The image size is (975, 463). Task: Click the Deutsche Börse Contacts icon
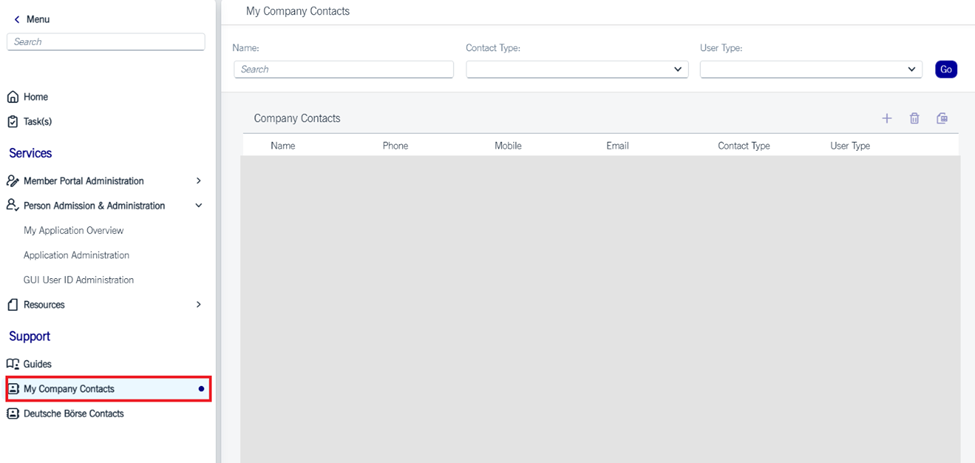pyautogui.click(x=13, y=413)
